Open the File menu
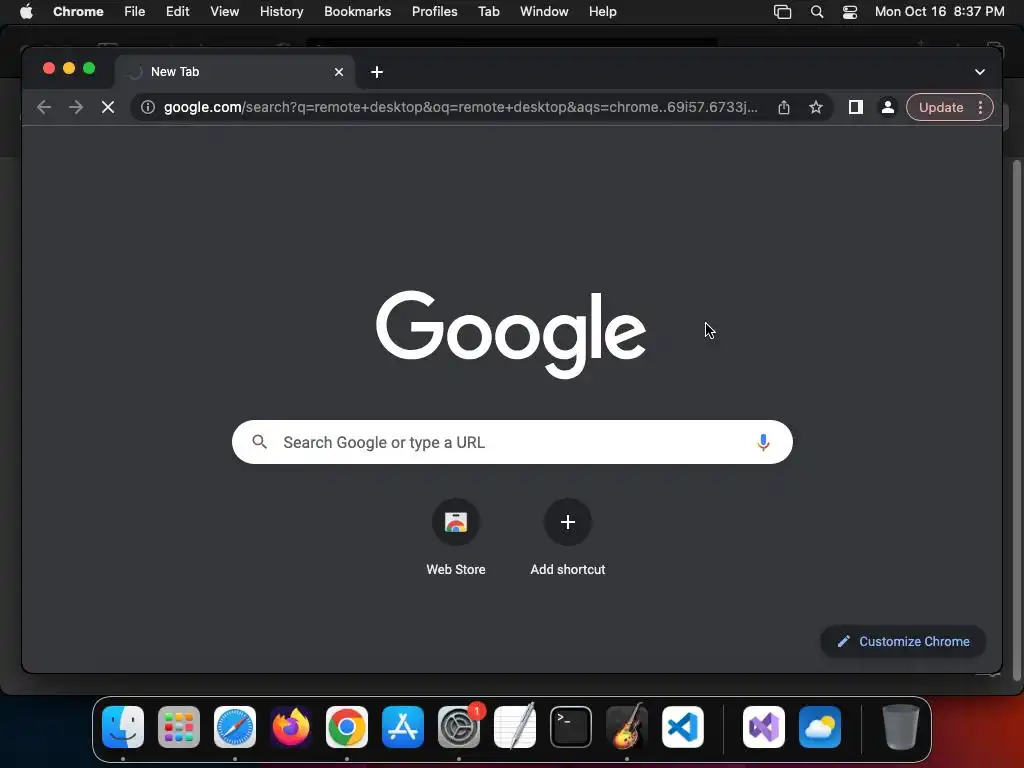The width and height of the screenshot is (1024, 768). (x=135, y=11)
